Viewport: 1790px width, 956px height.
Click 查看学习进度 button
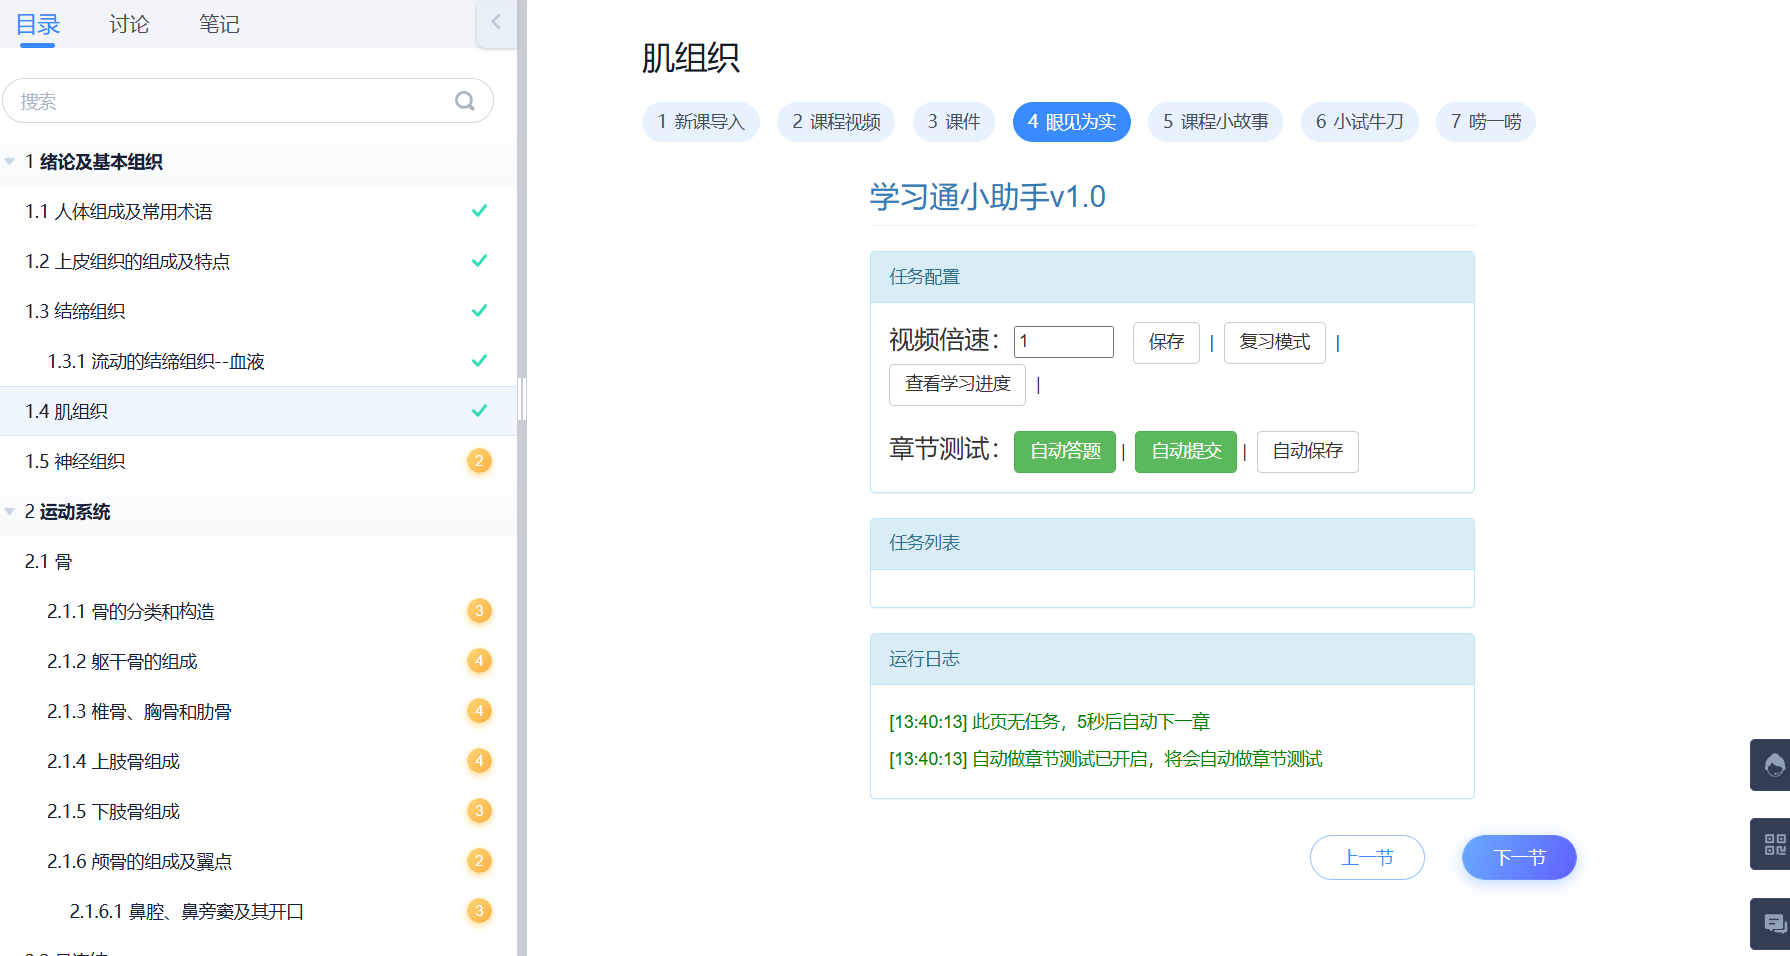coord(958,384)
